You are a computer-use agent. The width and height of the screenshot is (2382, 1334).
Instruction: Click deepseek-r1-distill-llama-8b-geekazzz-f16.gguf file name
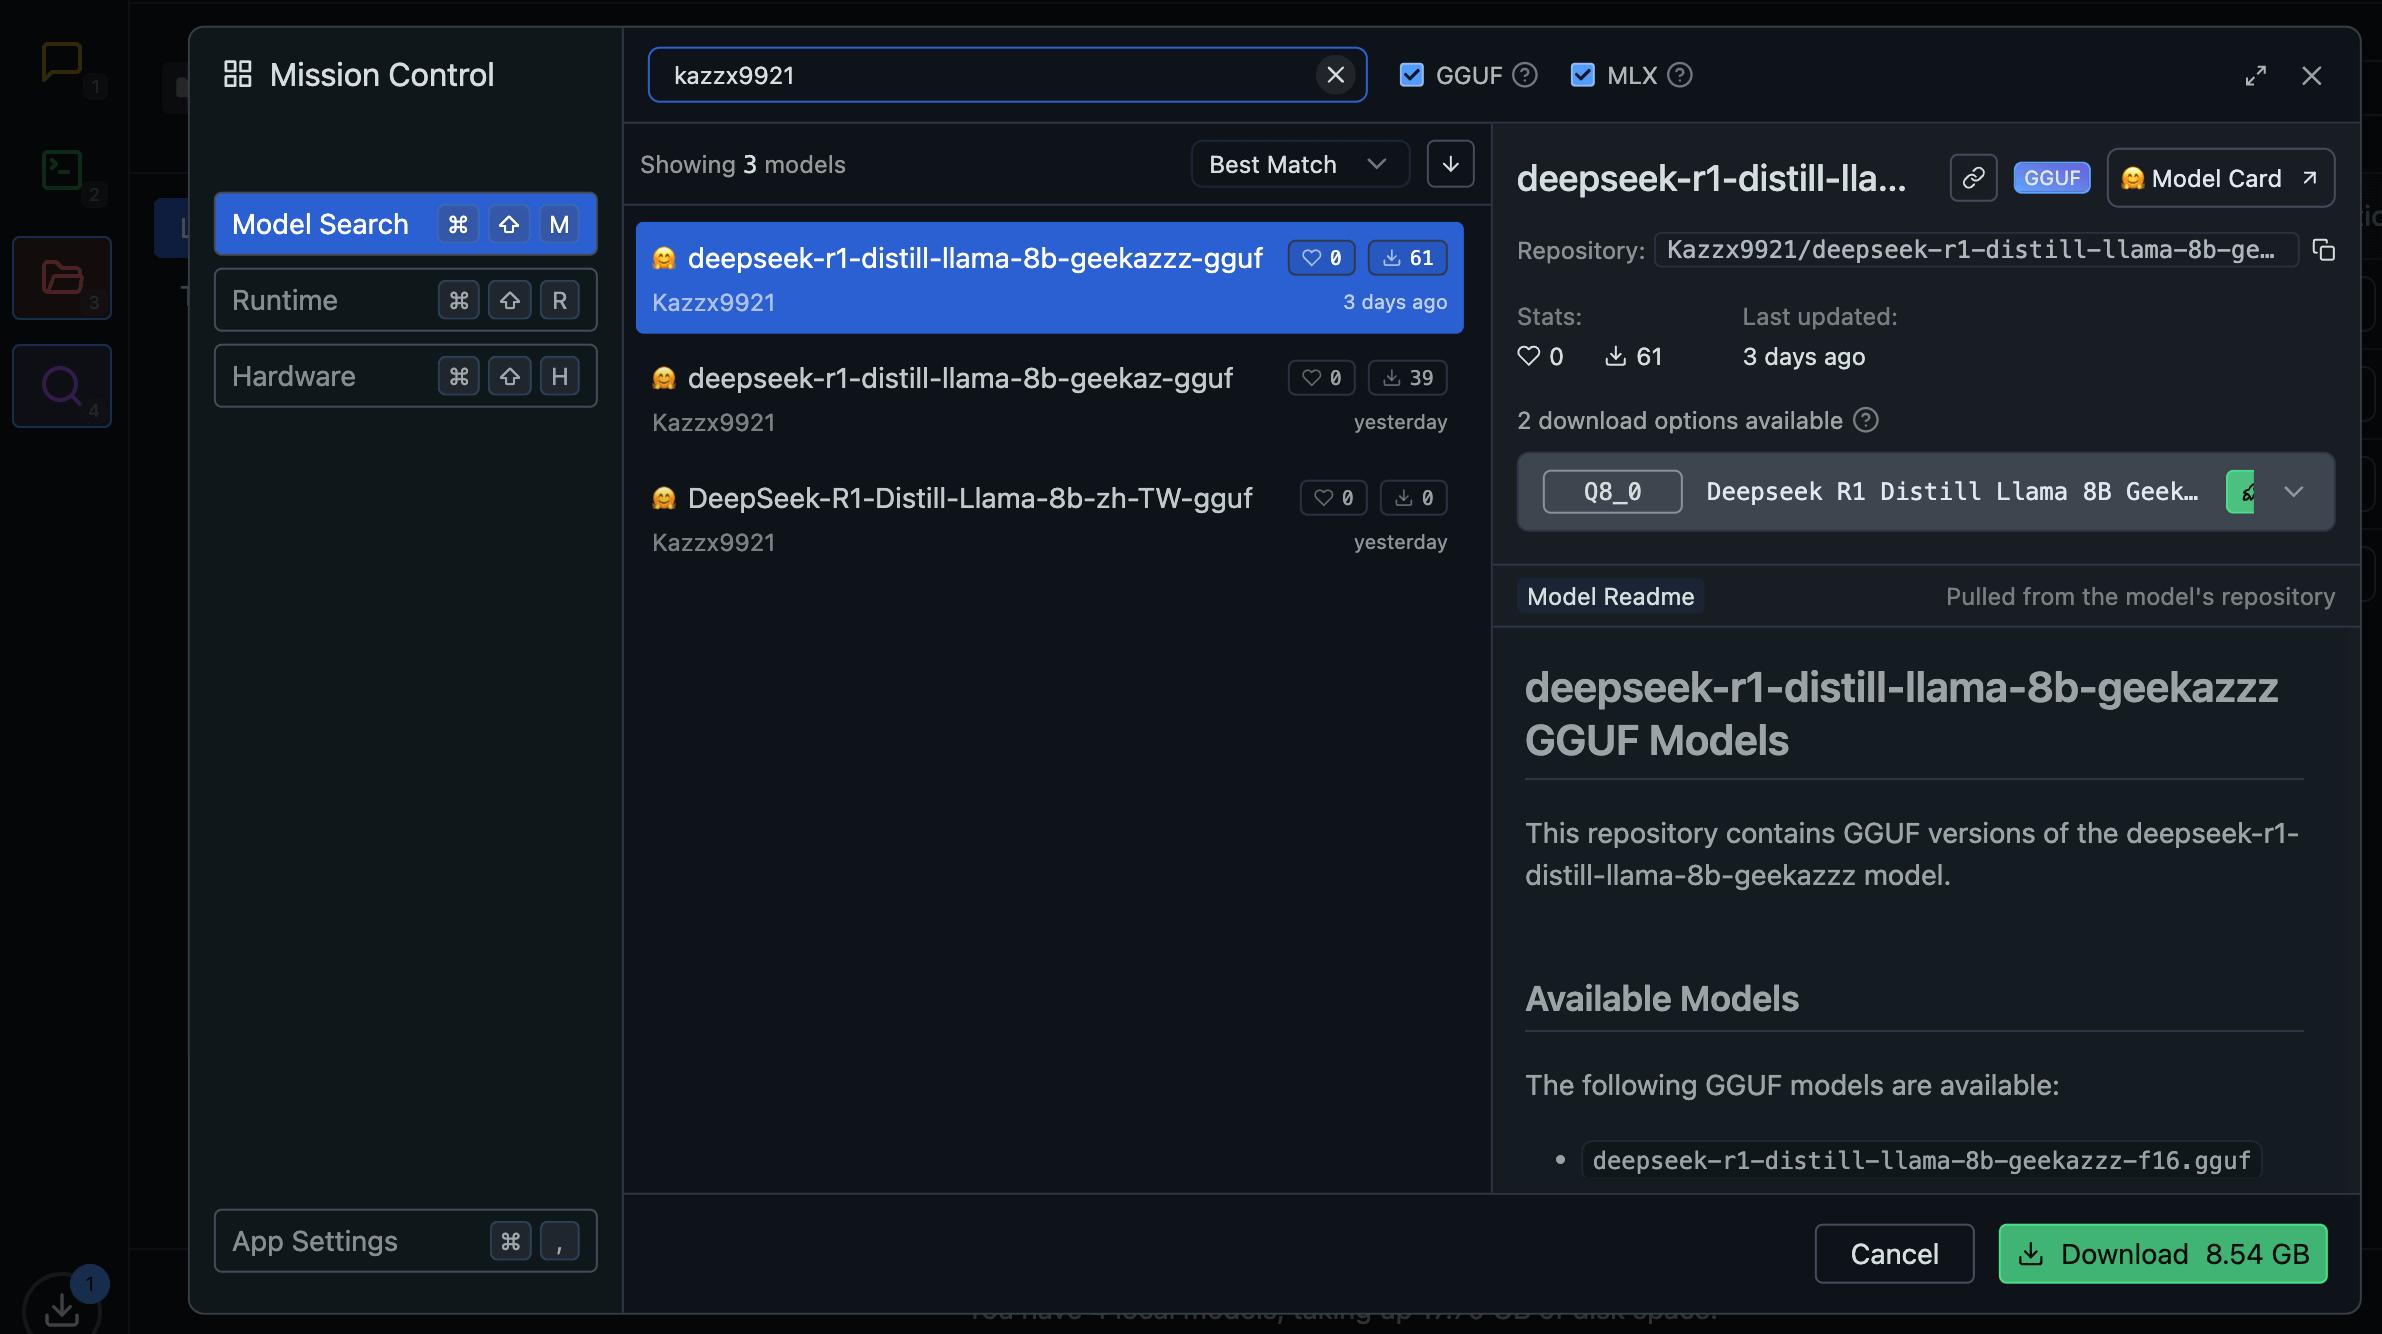click(x=1921, y=1160)
